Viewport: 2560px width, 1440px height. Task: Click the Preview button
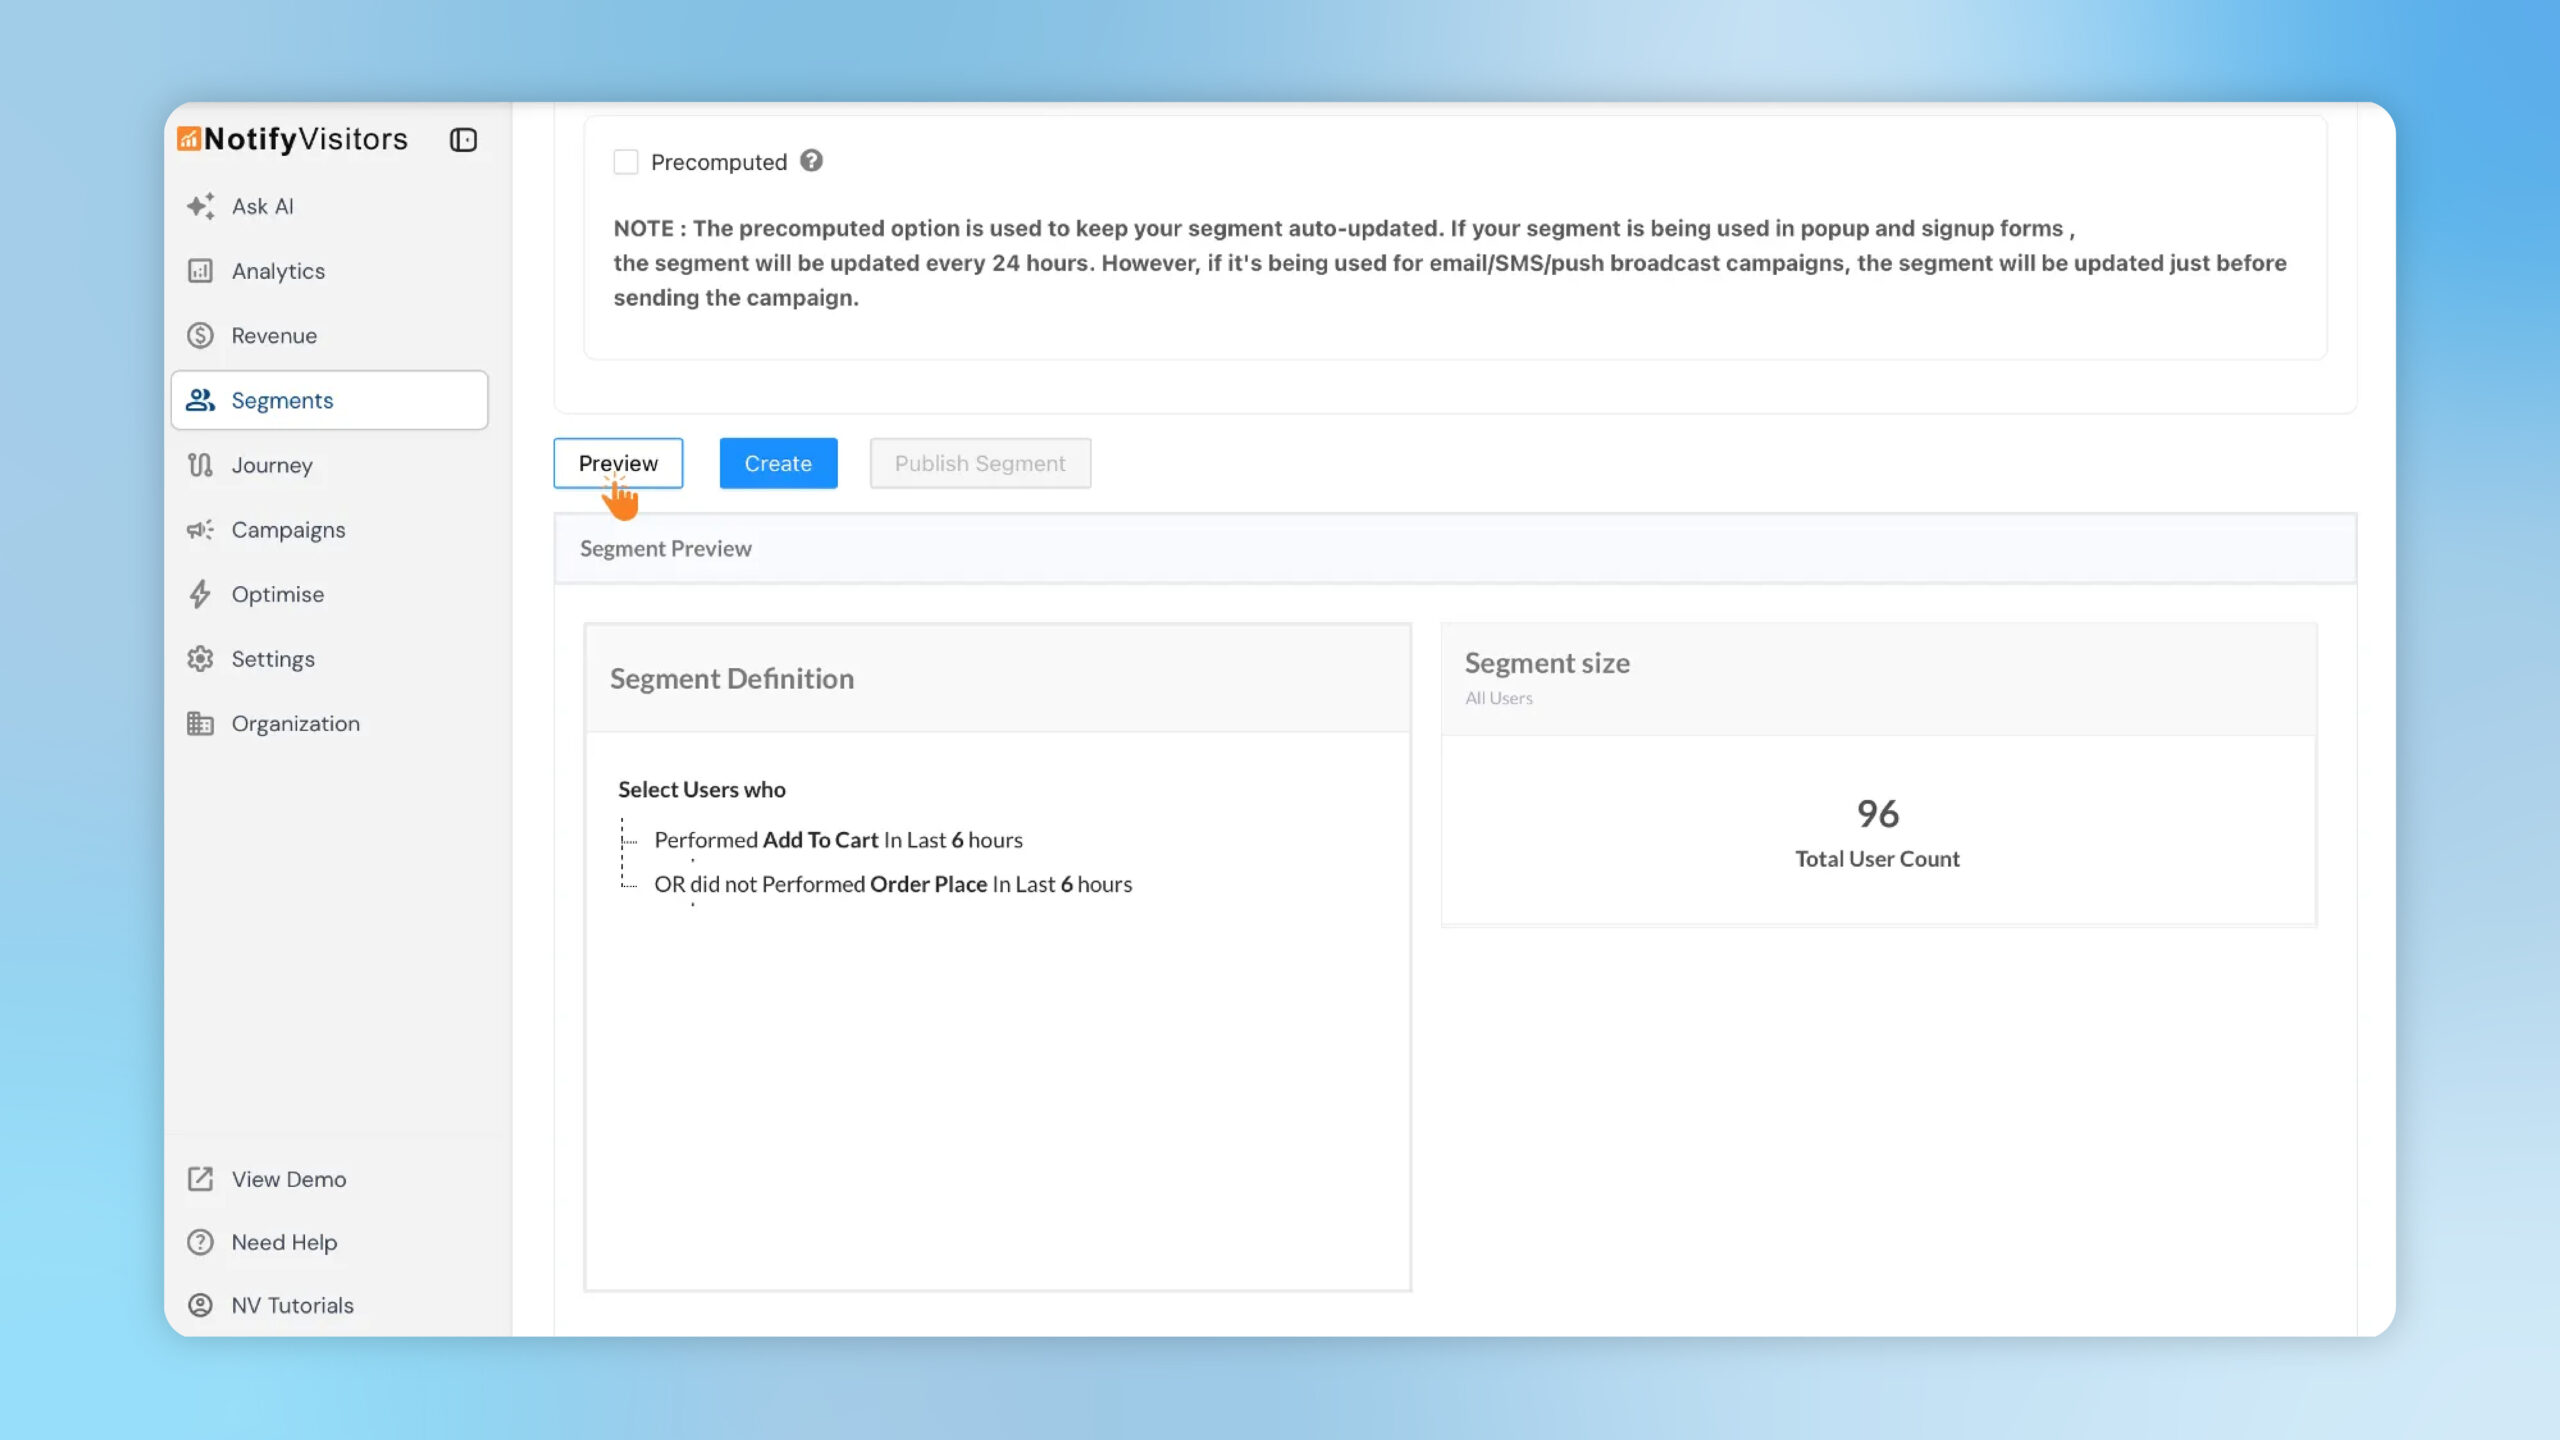tap(617, 462)
